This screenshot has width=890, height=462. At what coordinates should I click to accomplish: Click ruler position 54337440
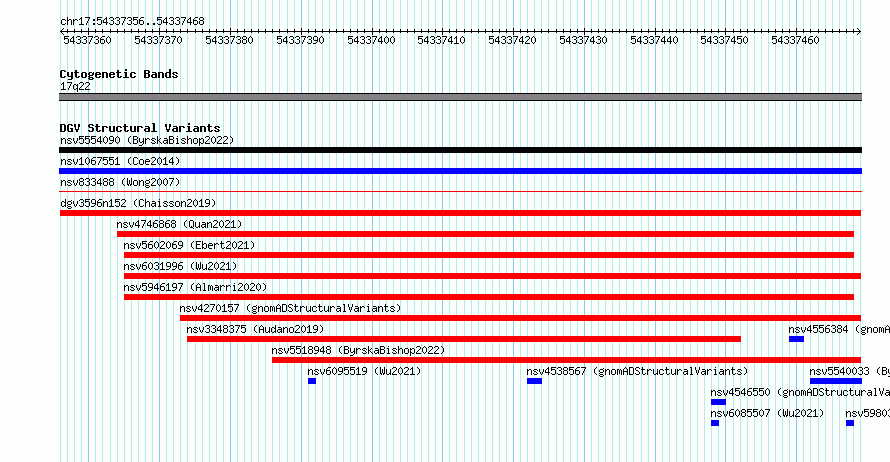[x=654, y=40]
